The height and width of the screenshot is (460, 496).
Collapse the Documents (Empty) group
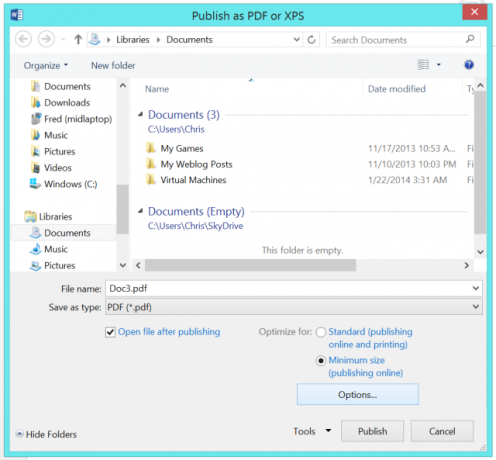click(141, 211)
